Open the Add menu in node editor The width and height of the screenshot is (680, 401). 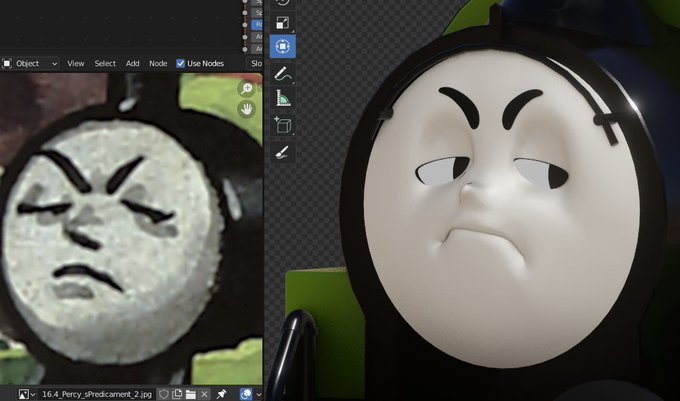132,63
